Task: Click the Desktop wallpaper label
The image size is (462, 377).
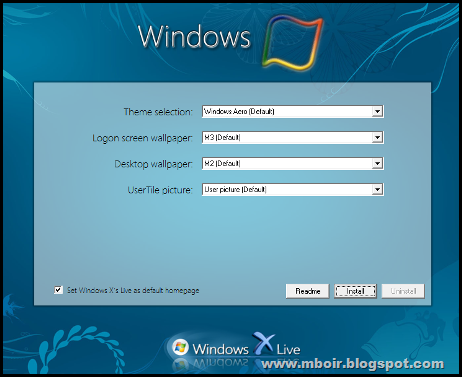Action: click(153, 164)
